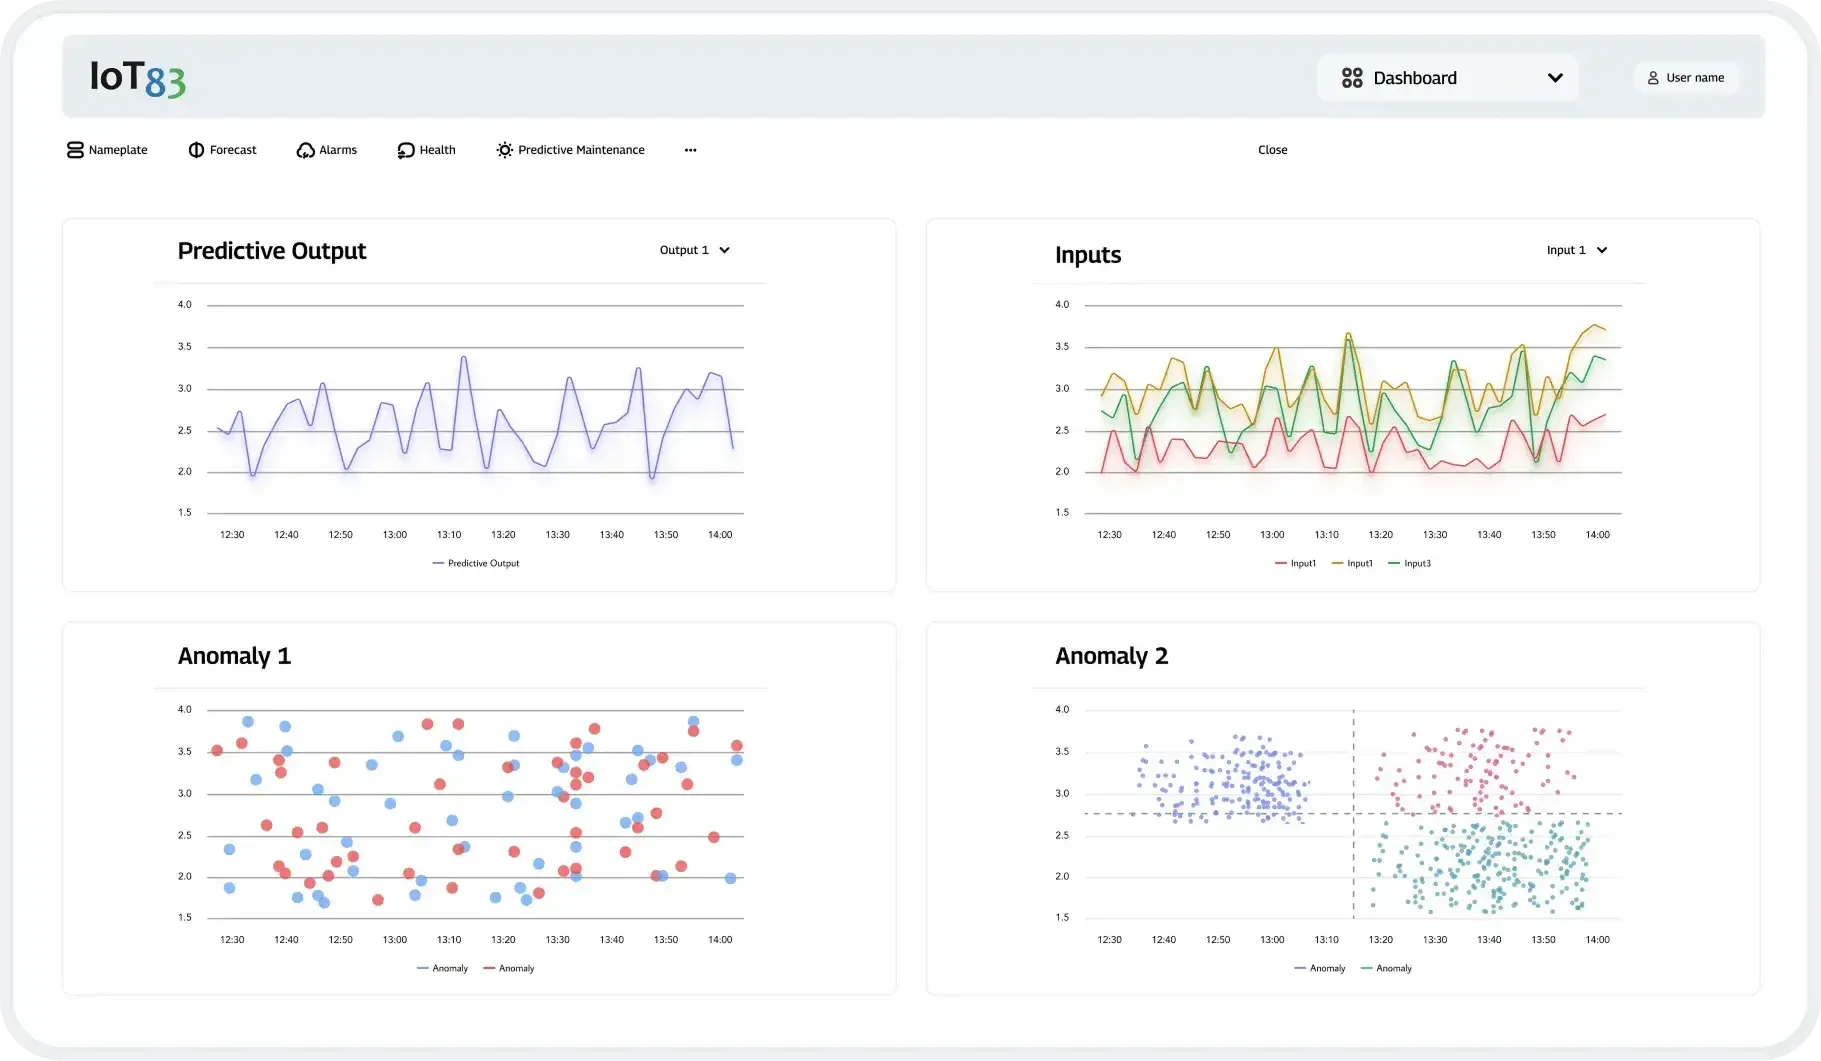1821x1061 pixels.
Task: Switch to the Forecast tab
Action: tap(232, 150)
